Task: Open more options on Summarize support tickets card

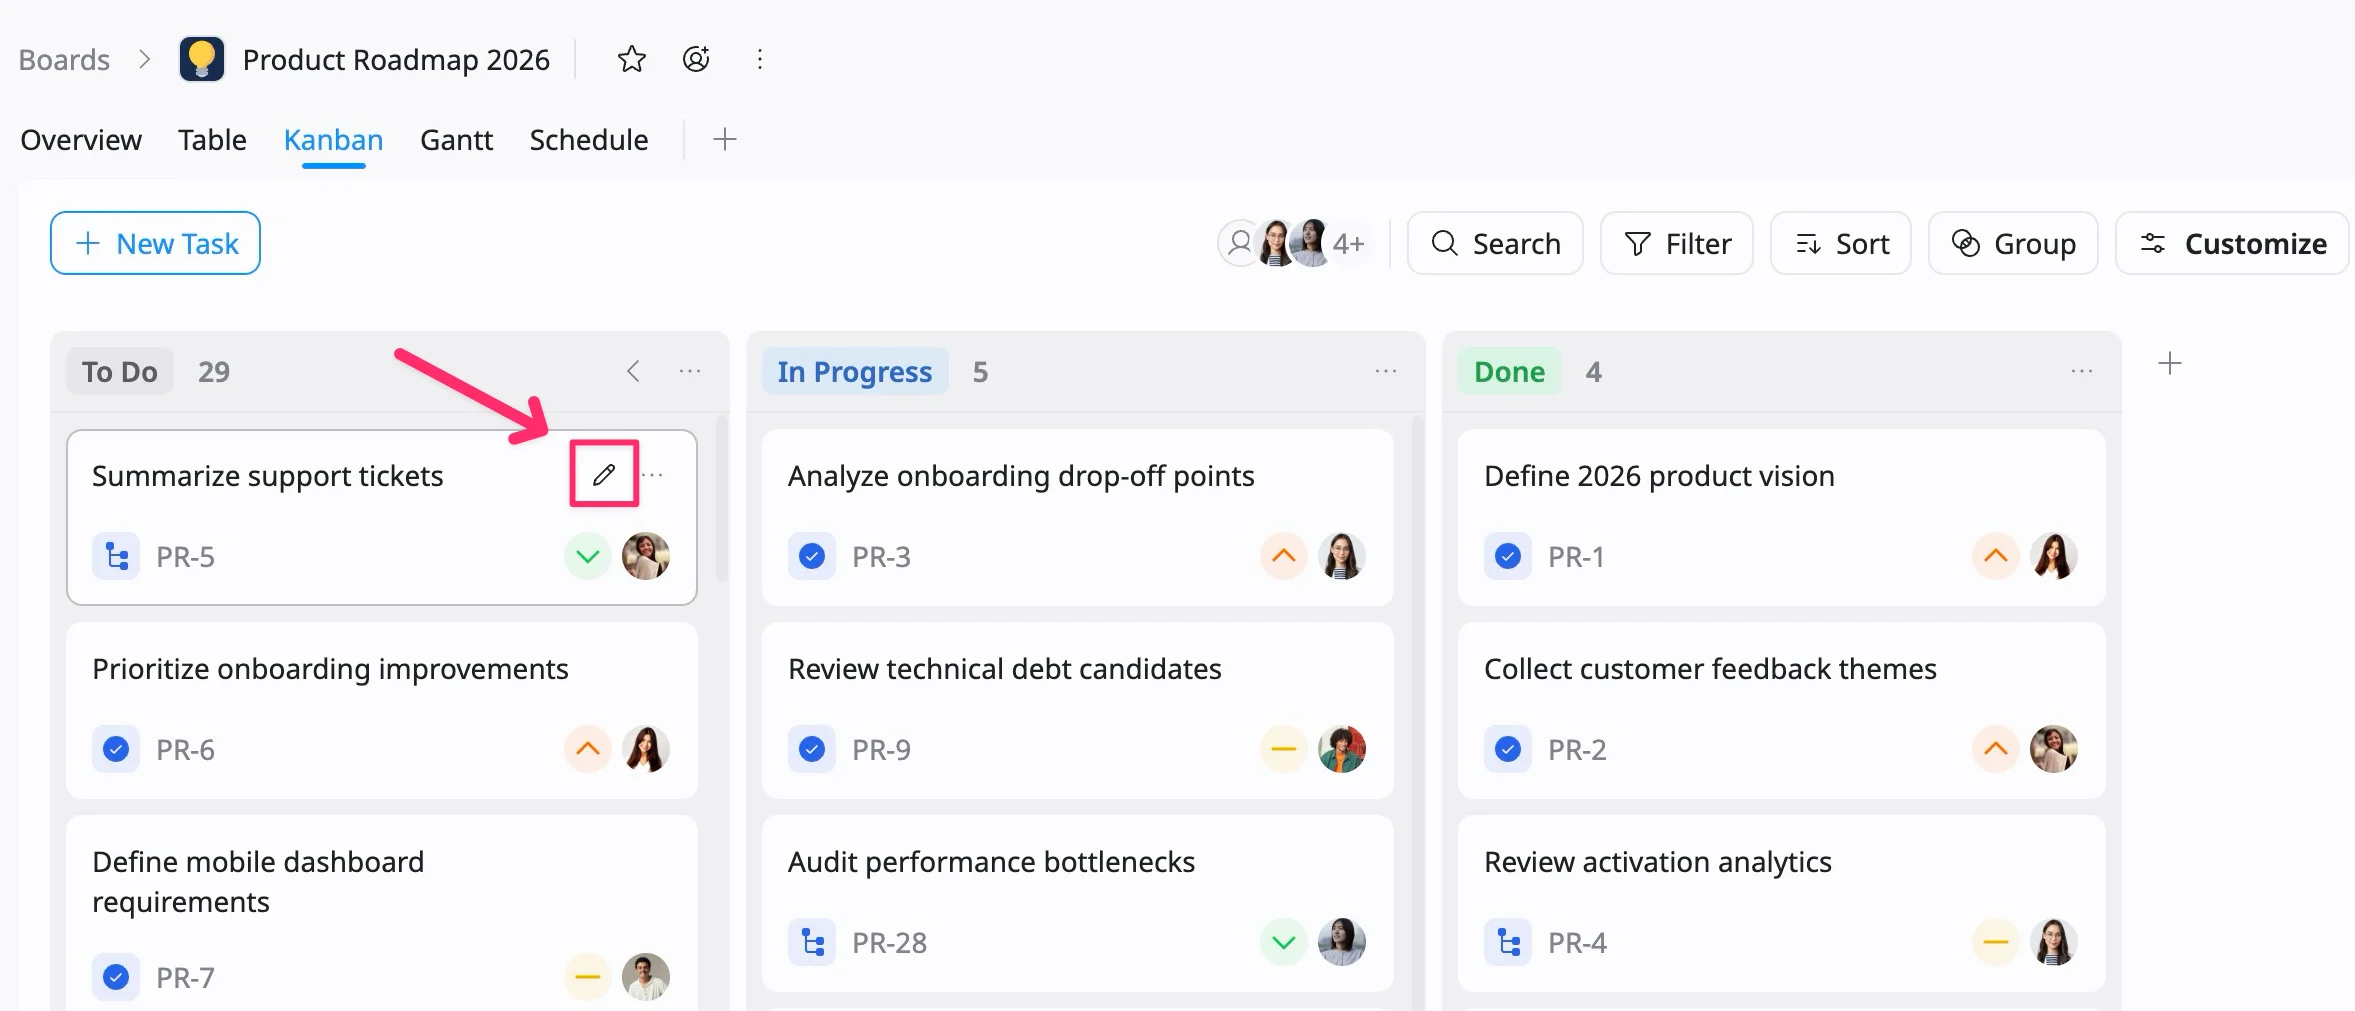Action: click(x=653, y=474)
